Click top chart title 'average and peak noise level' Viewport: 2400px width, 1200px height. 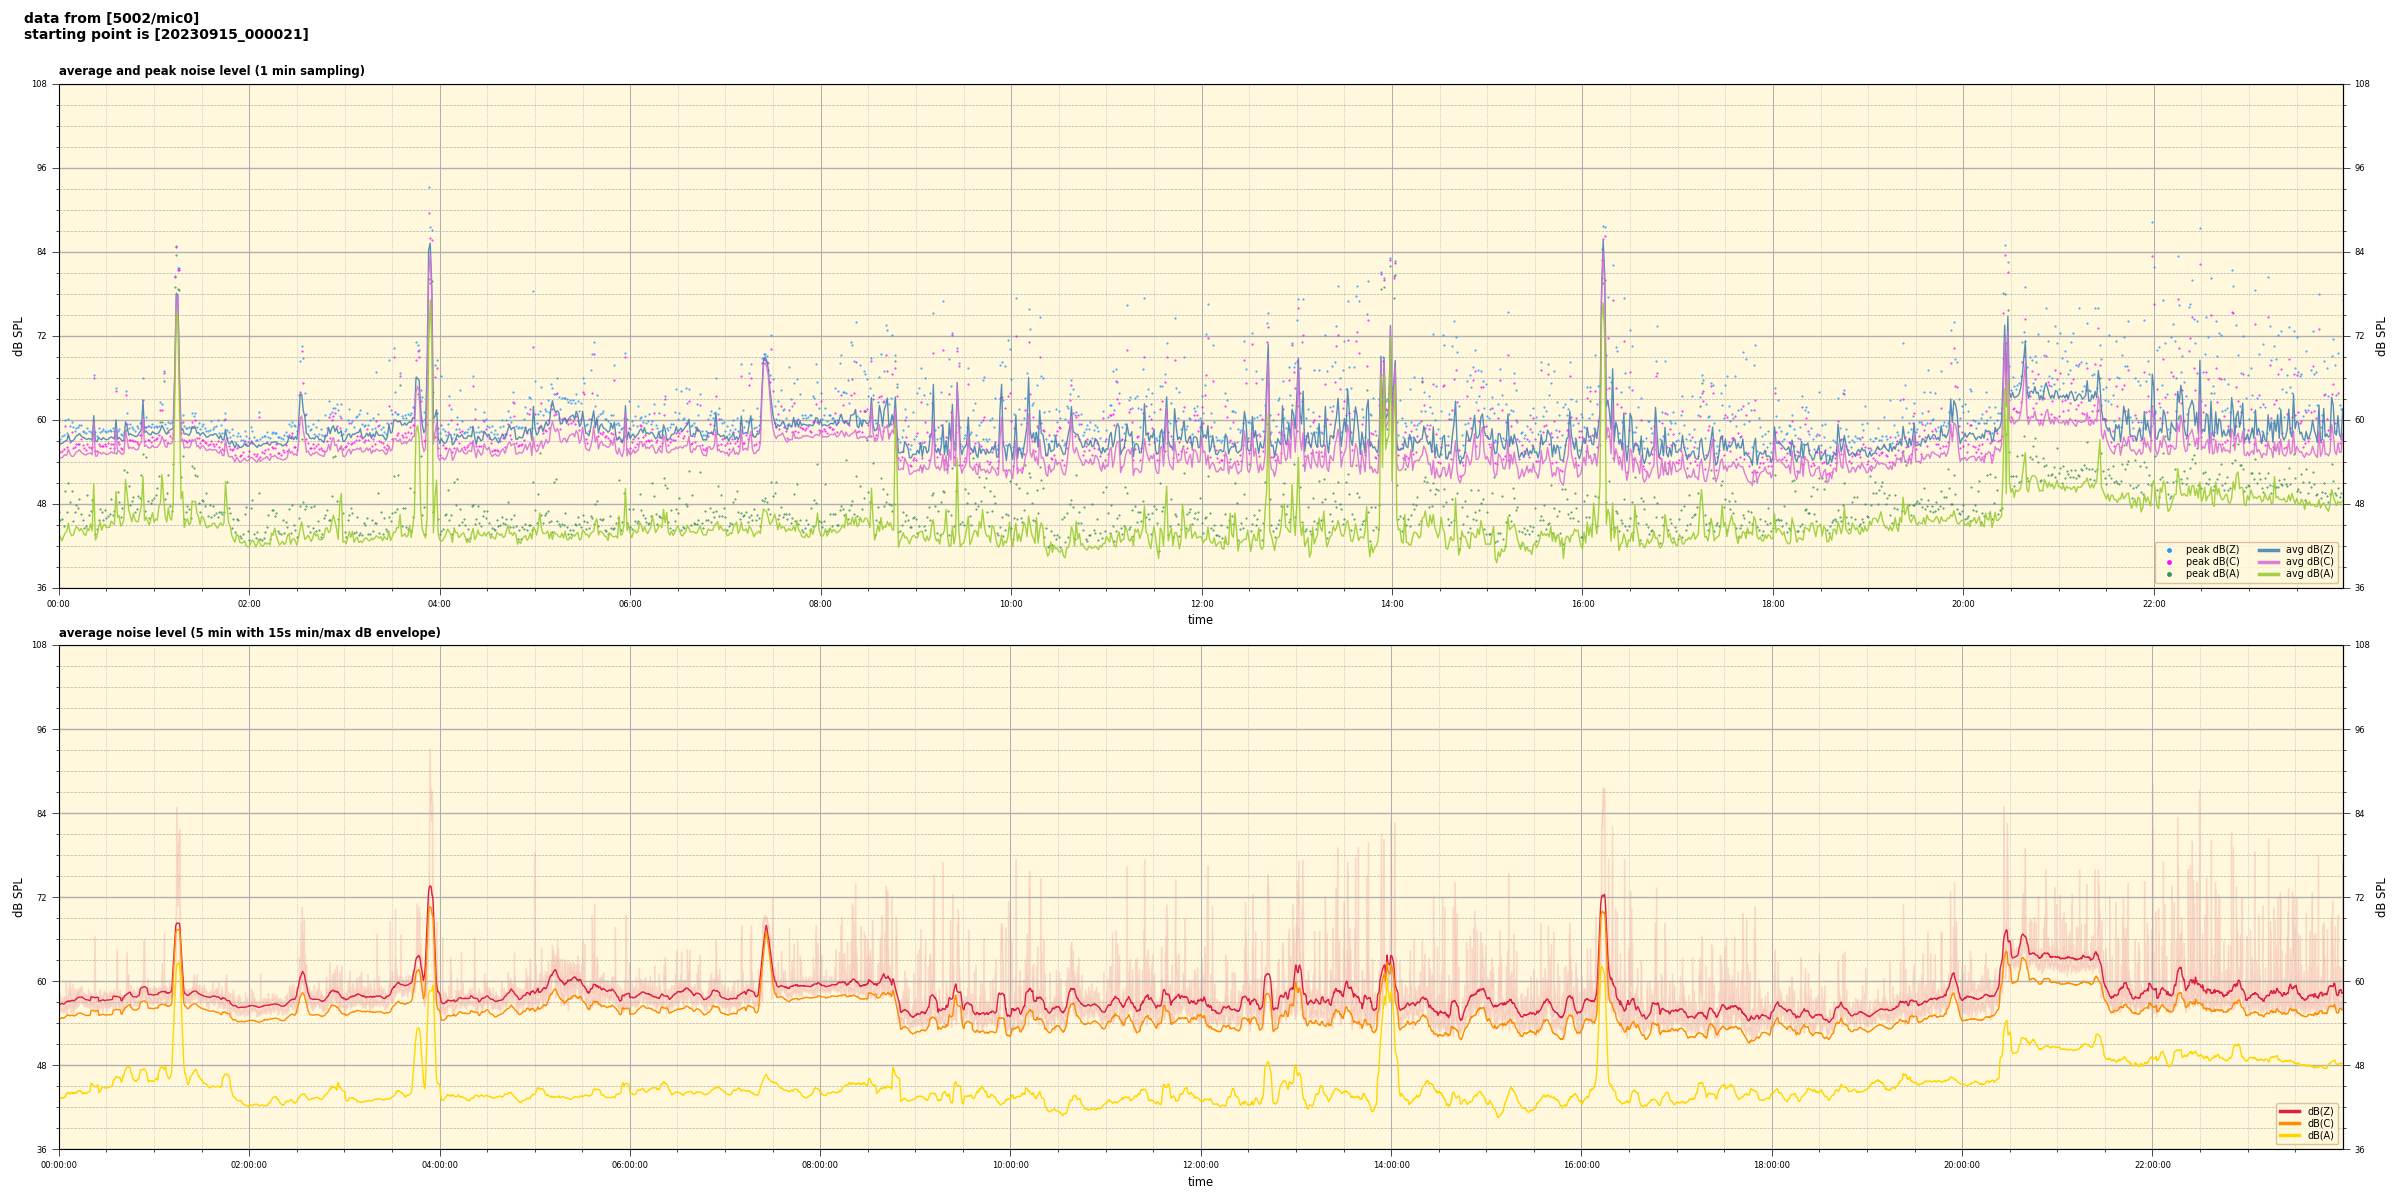pyautogui.click(x=211, y=71)
